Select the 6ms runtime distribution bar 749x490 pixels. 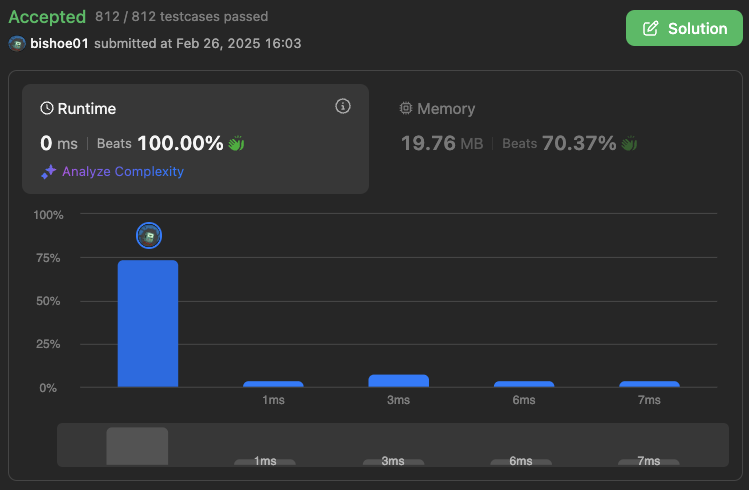tap(524, 384)
